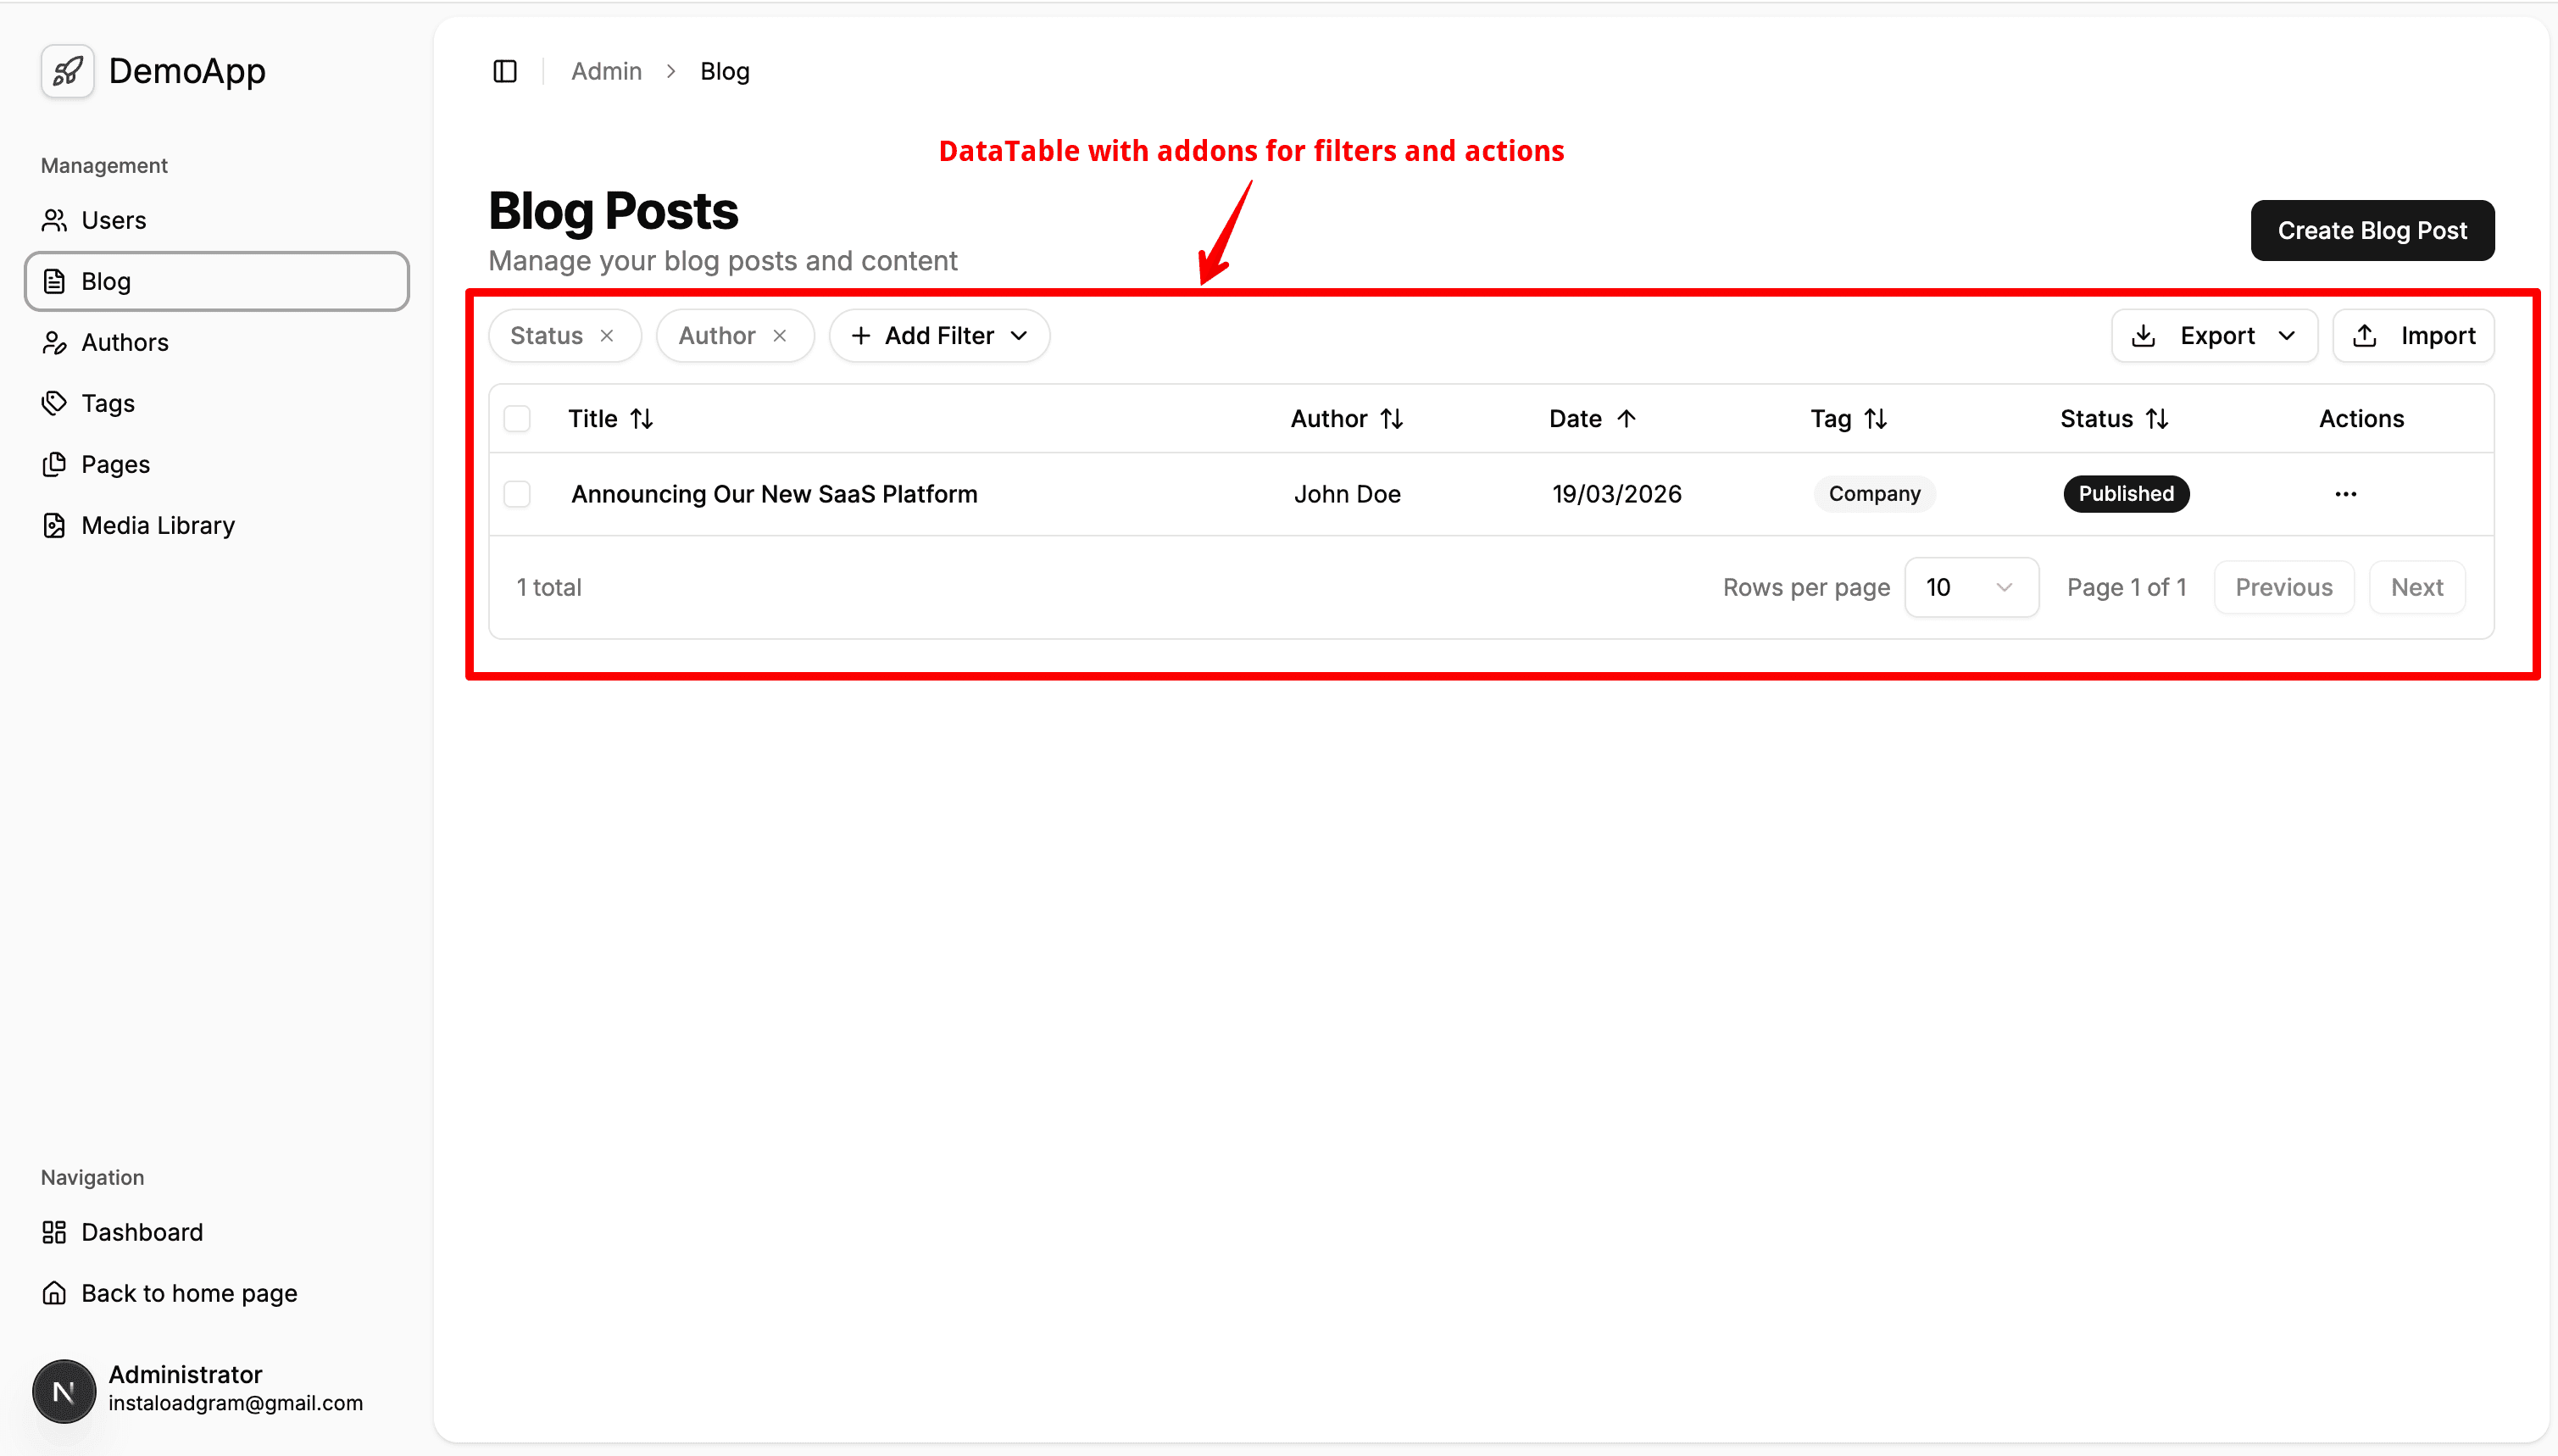Go to Authors management page
2558x1456 pixels.
[x=124, y=342]
